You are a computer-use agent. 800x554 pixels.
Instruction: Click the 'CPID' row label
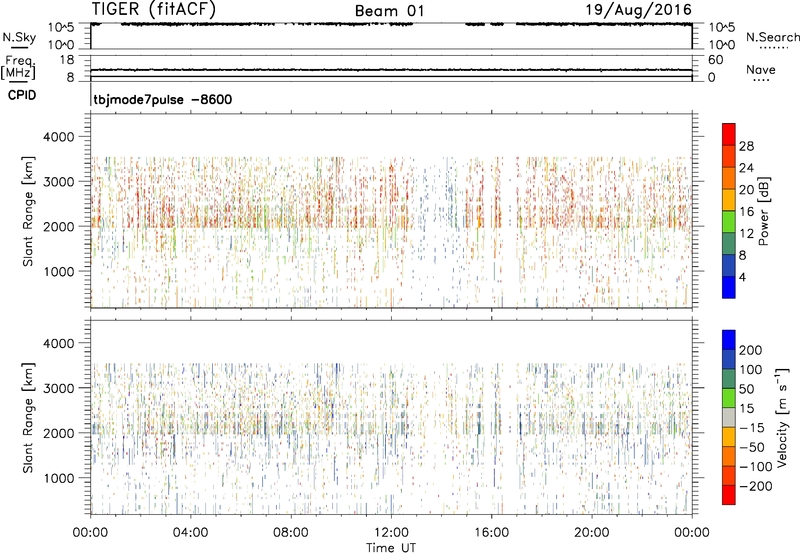point(22,95)
